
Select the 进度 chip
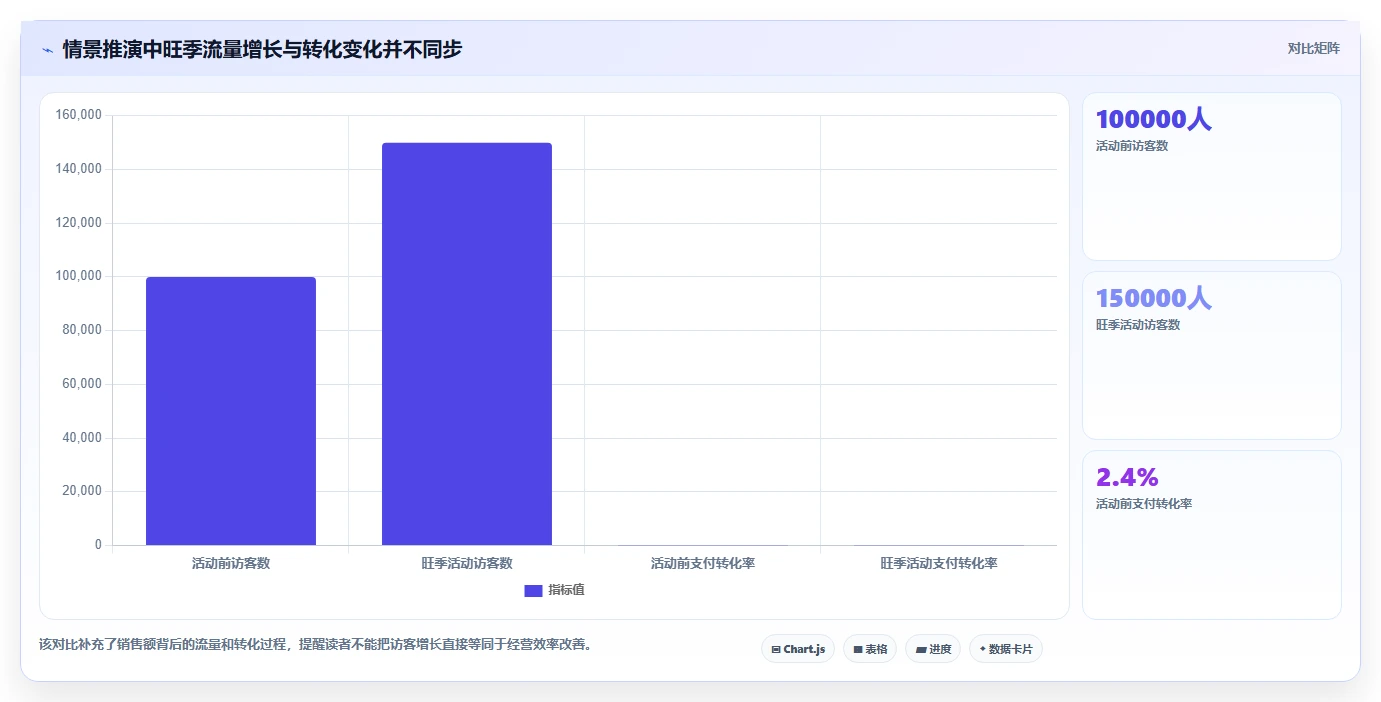933,649
